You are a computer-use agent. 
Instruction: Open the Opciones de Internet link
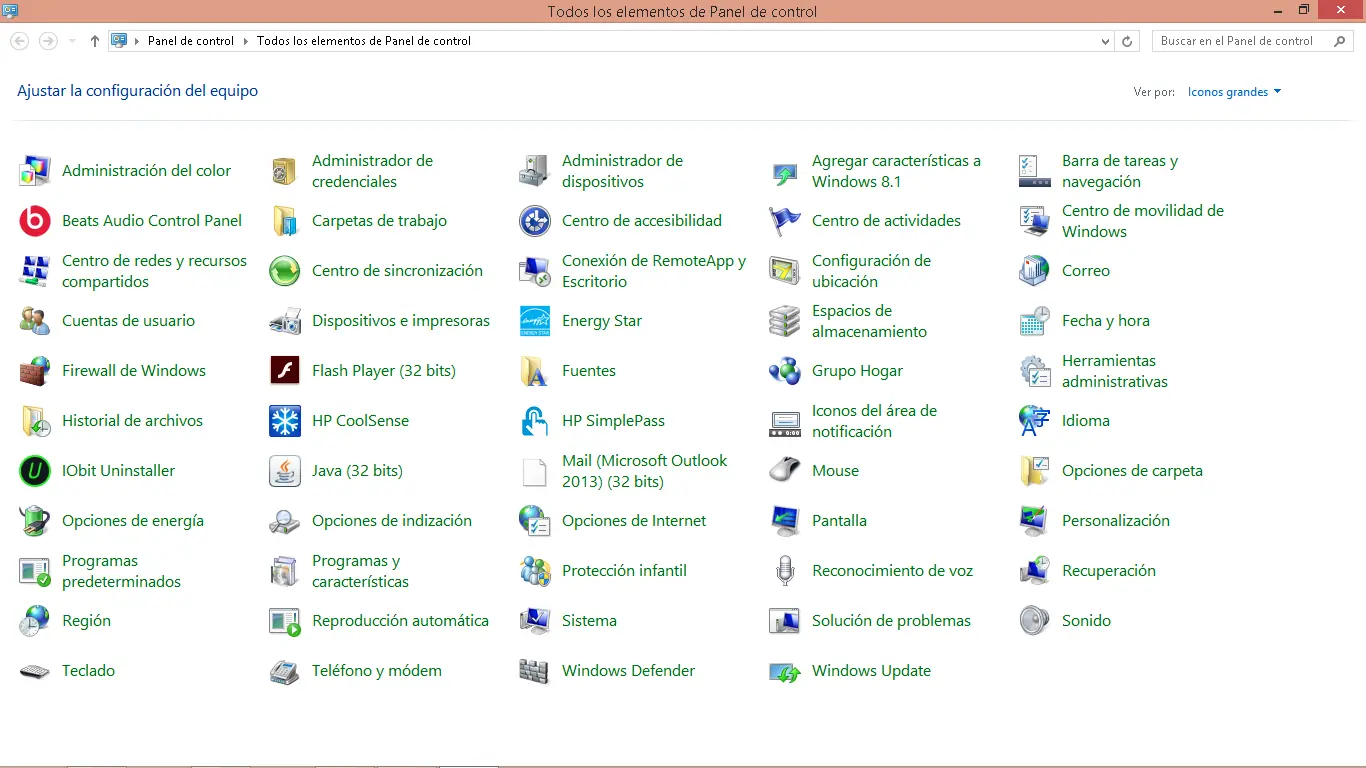pyautogui.click(x=634, y=521)
